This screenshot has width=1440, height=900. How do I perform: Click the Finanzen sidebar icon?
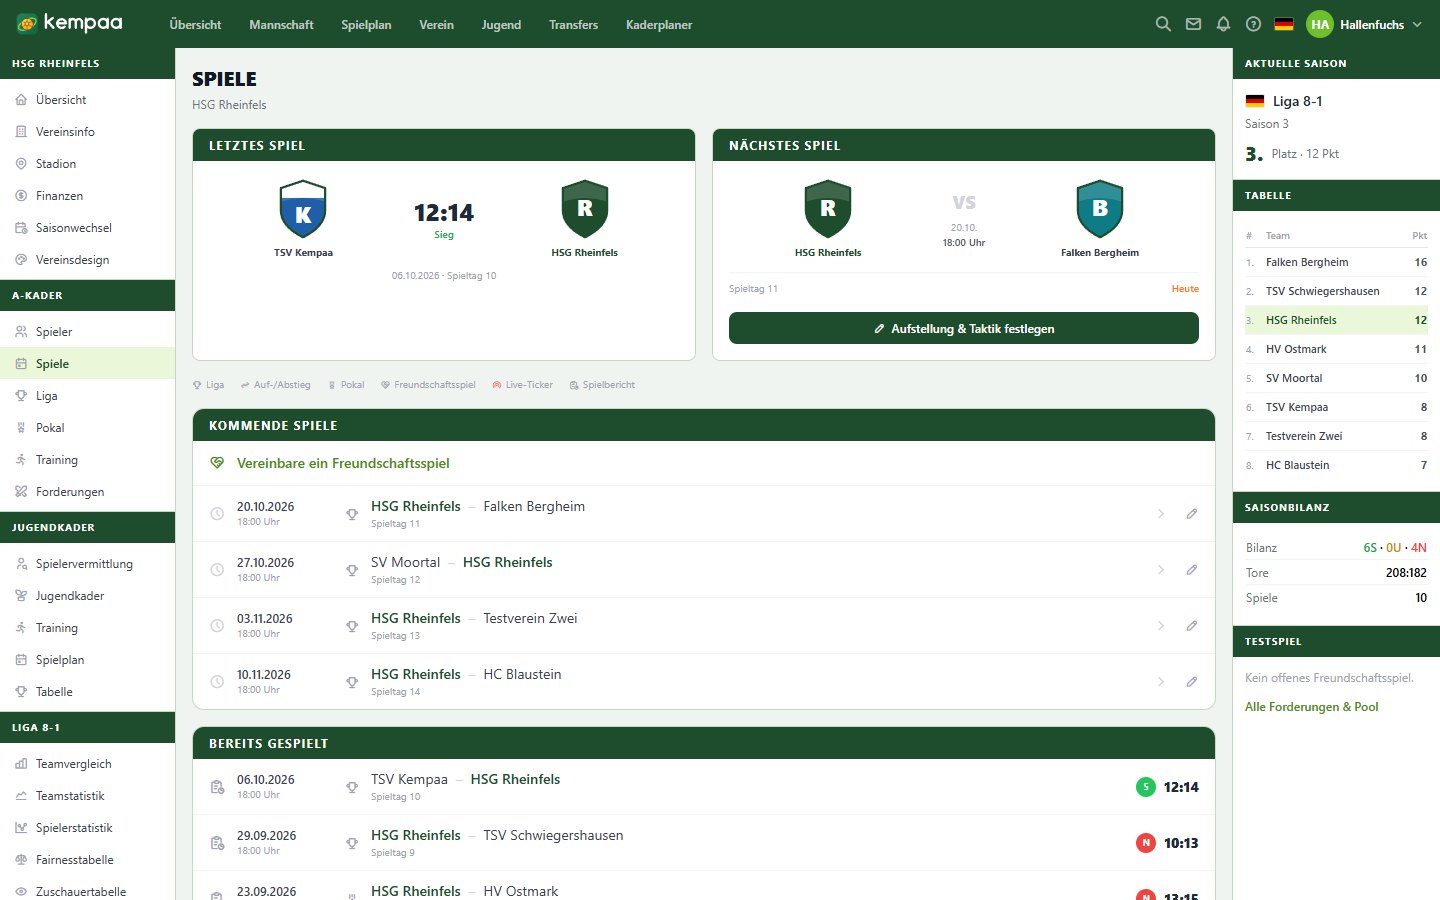tap(21, 196)
